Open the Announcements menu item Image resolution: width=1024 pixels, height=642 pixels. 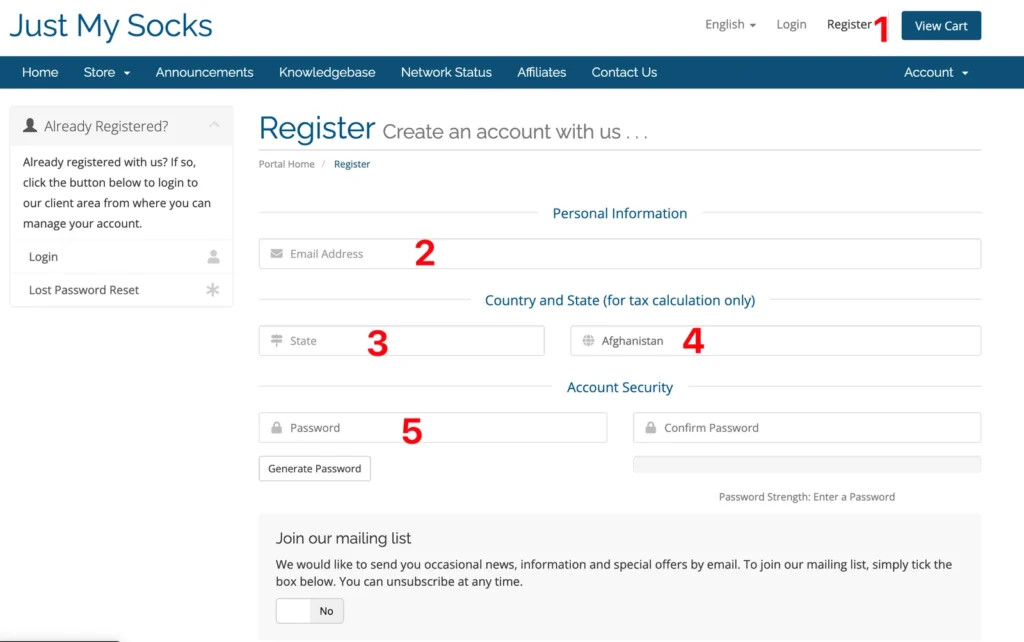pyautogui.click(x=204, y=72)
